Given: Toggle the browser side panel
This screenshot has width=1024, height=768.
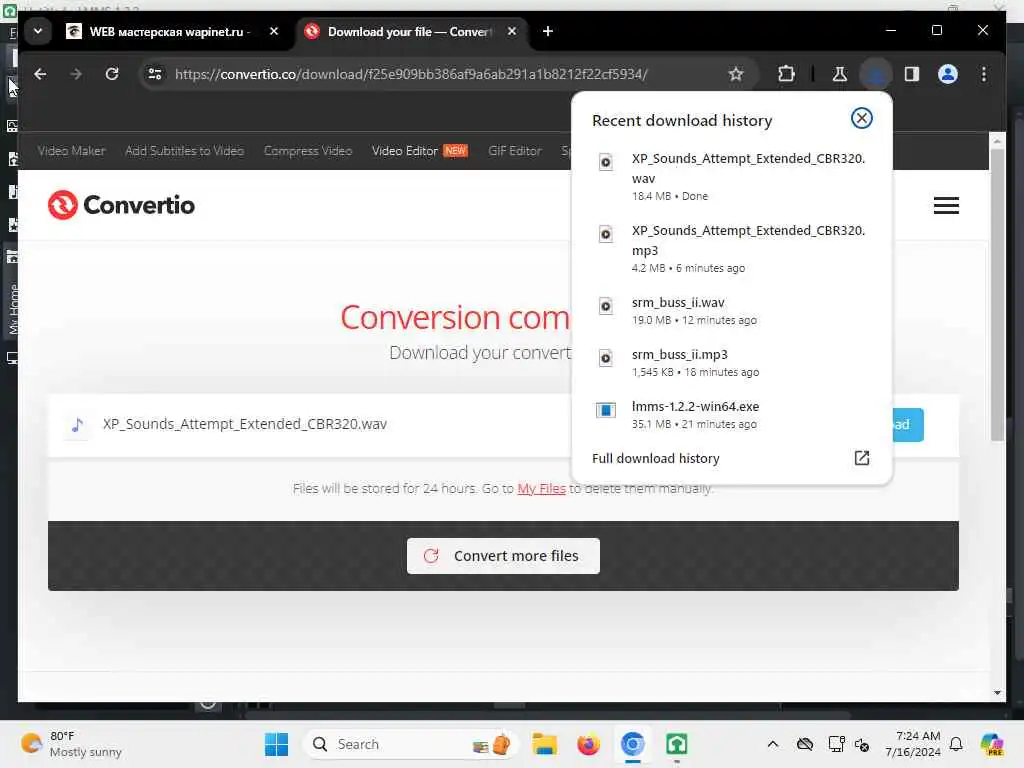Looking at the screenshot, I should click(912, 74).
